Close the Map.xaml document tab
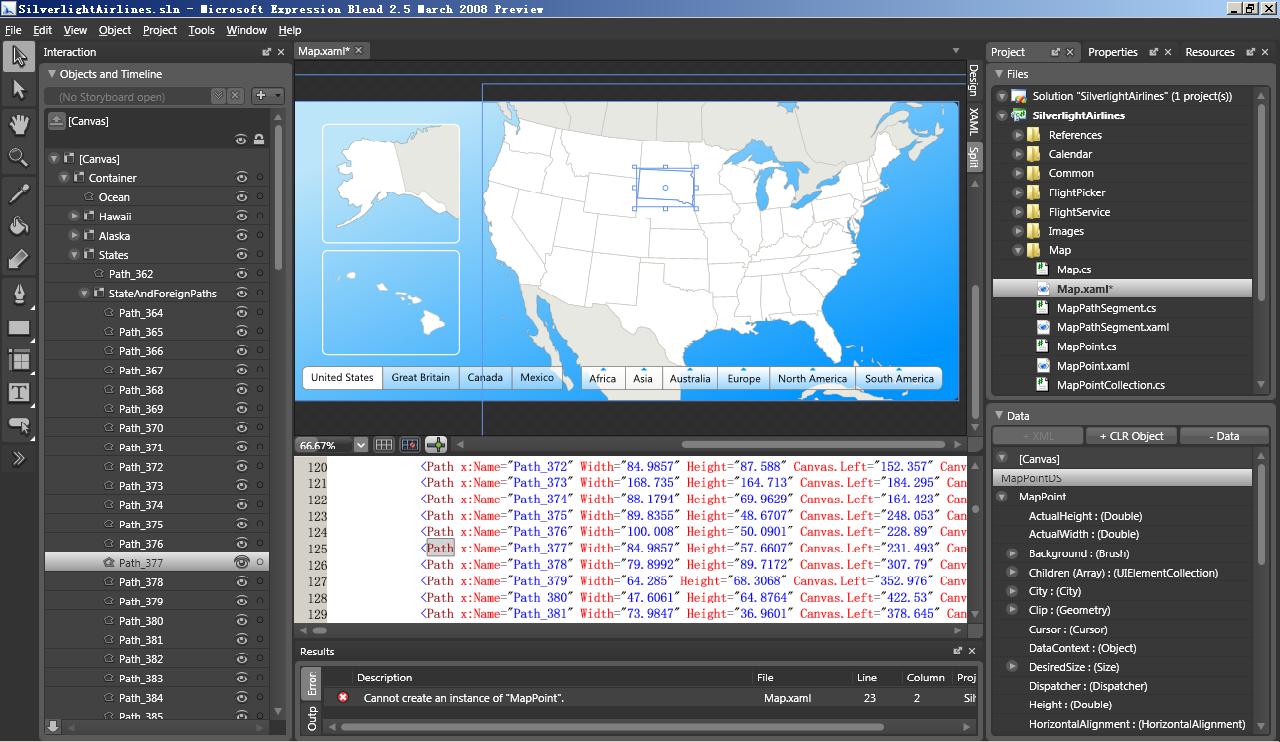Screen dimensions: 1280x742 coord(359,50)
